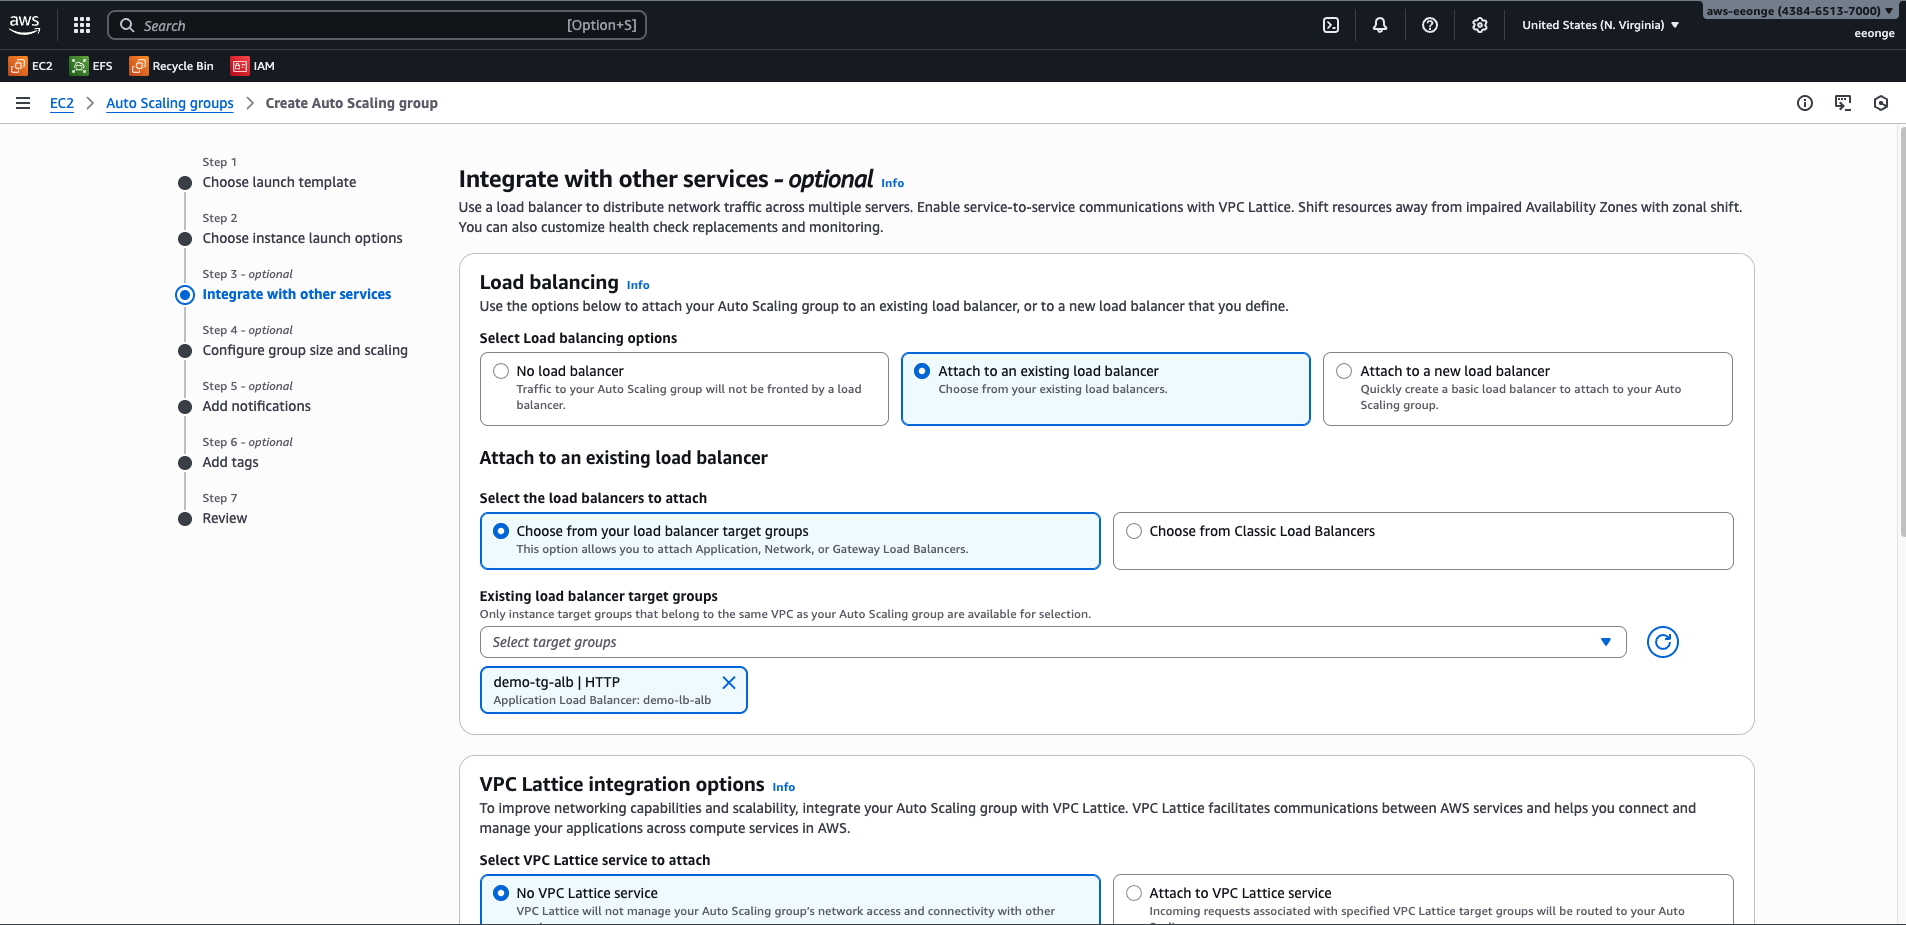
Task: Open the notifications bell
Action: (x=1380, y=25)
